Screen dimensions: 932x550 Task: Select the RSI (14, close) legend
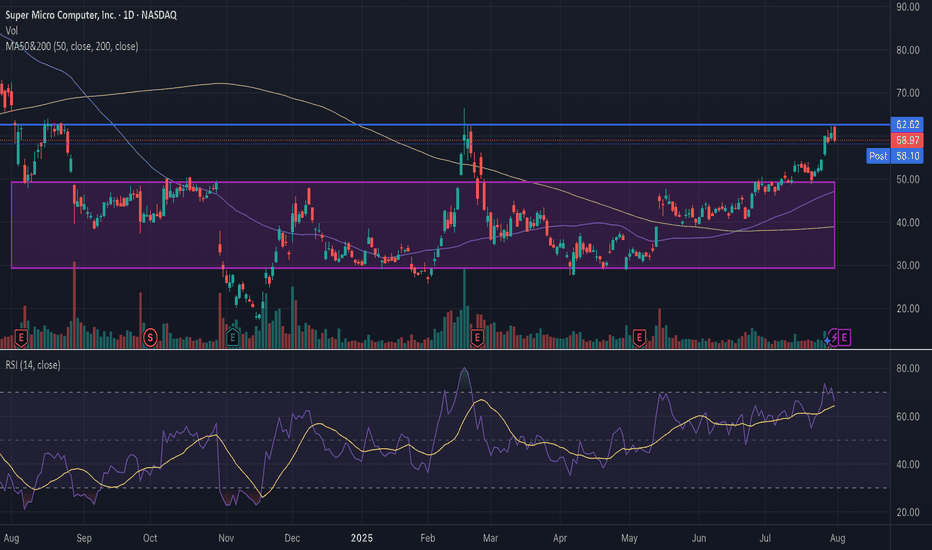[33, 365]
